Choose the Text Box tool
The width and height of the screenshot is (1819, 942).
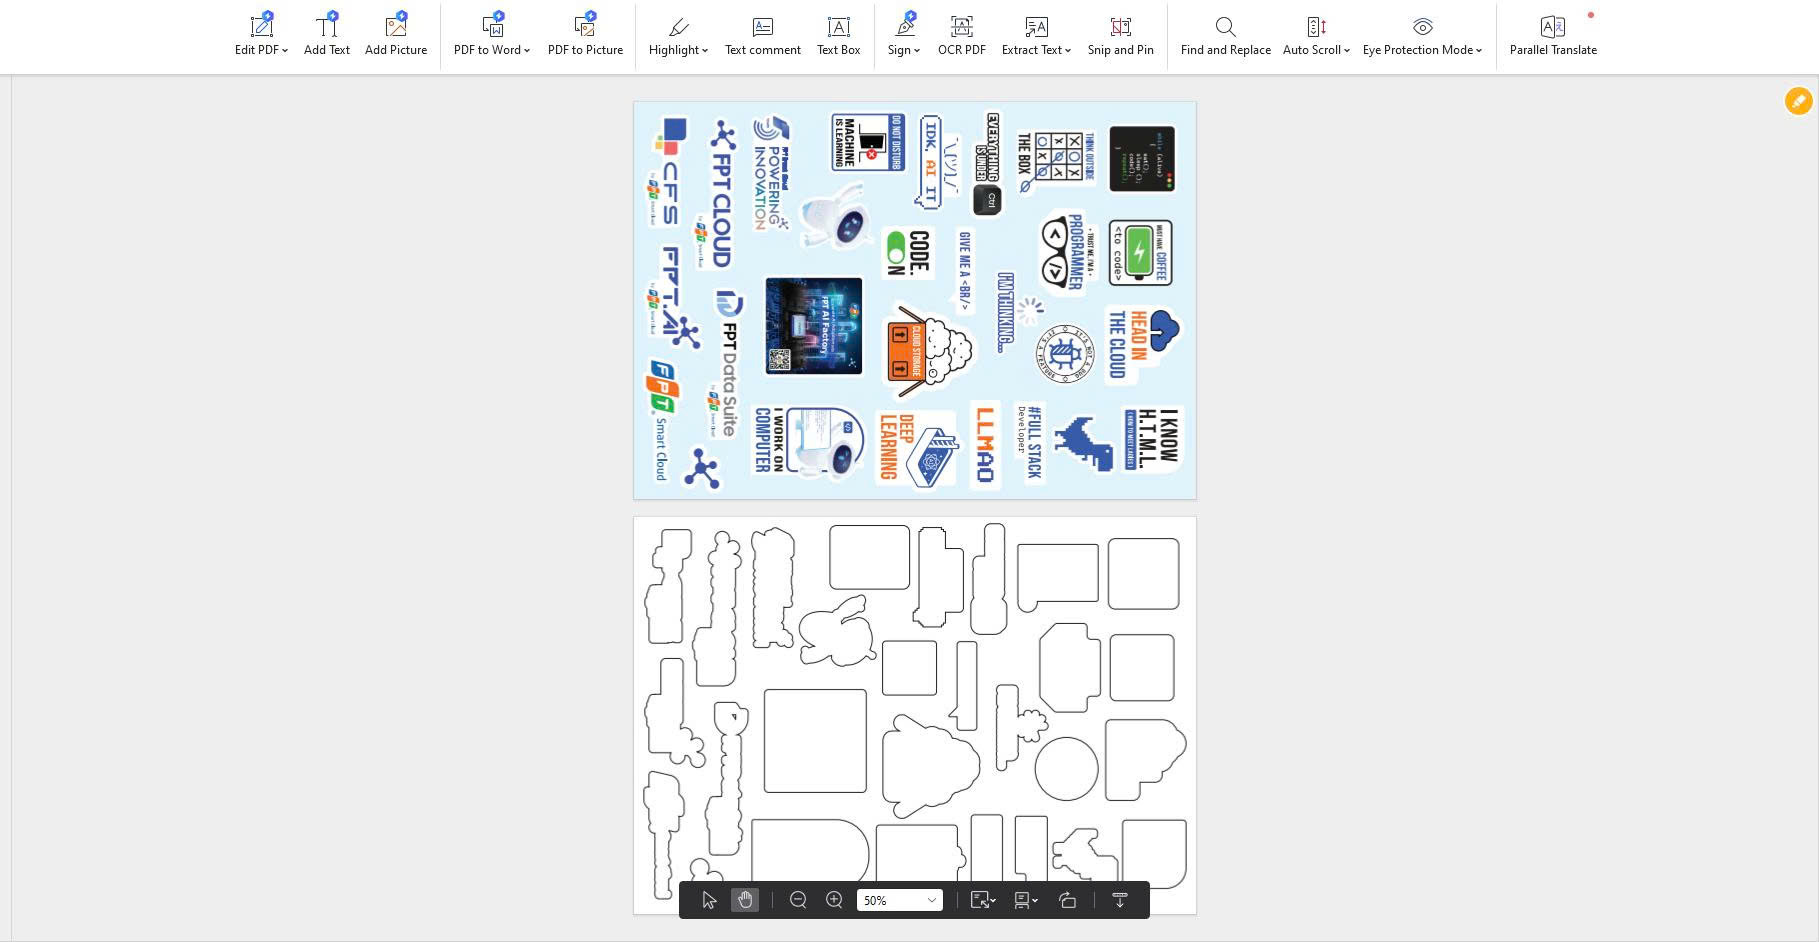click(838, 35)
